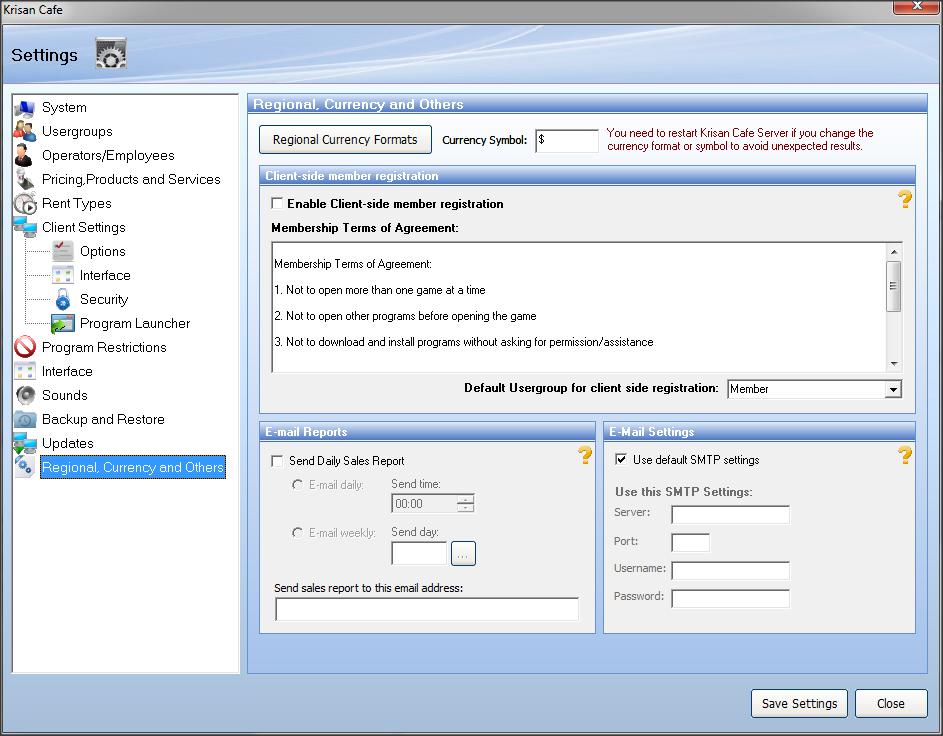Viewport: 943px width, 736px height.
Task: Open help question mark for E-Mail Settings
Action: pos(905,455)
